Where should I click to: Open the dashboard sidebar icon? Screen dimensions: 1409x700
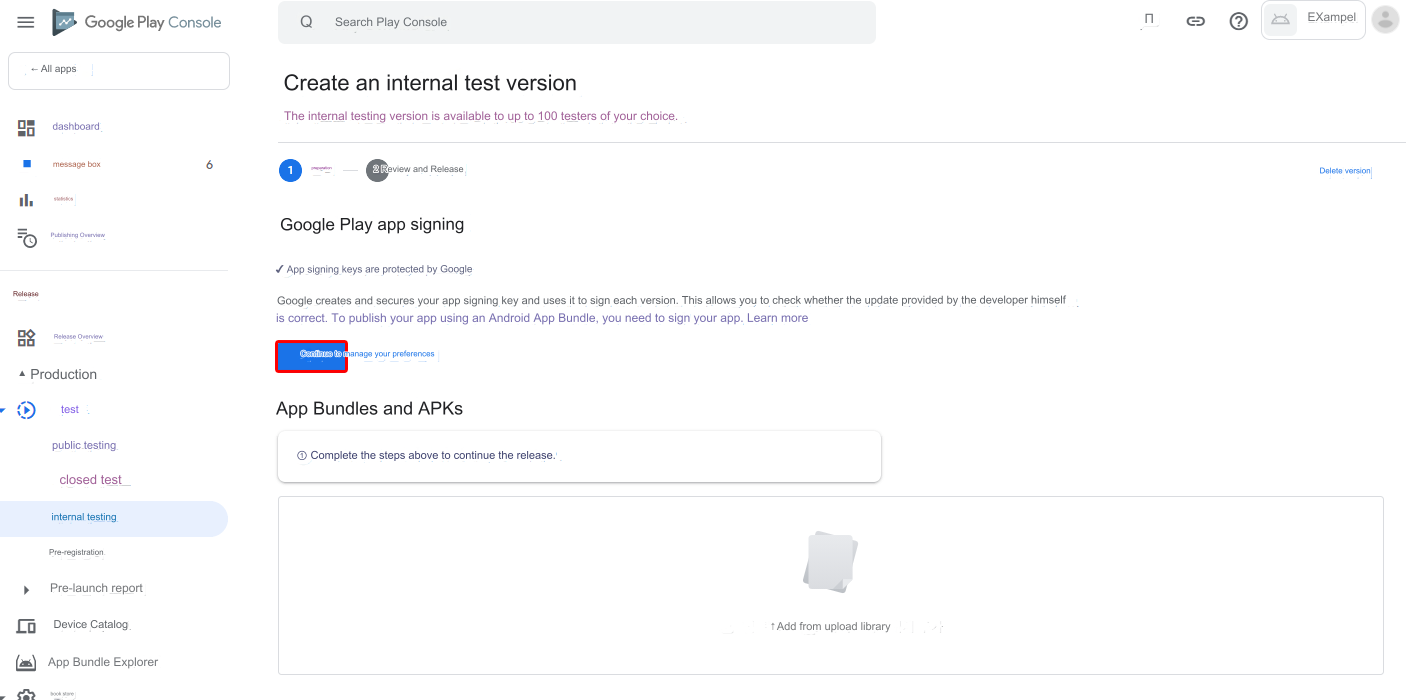coord(27,128)
